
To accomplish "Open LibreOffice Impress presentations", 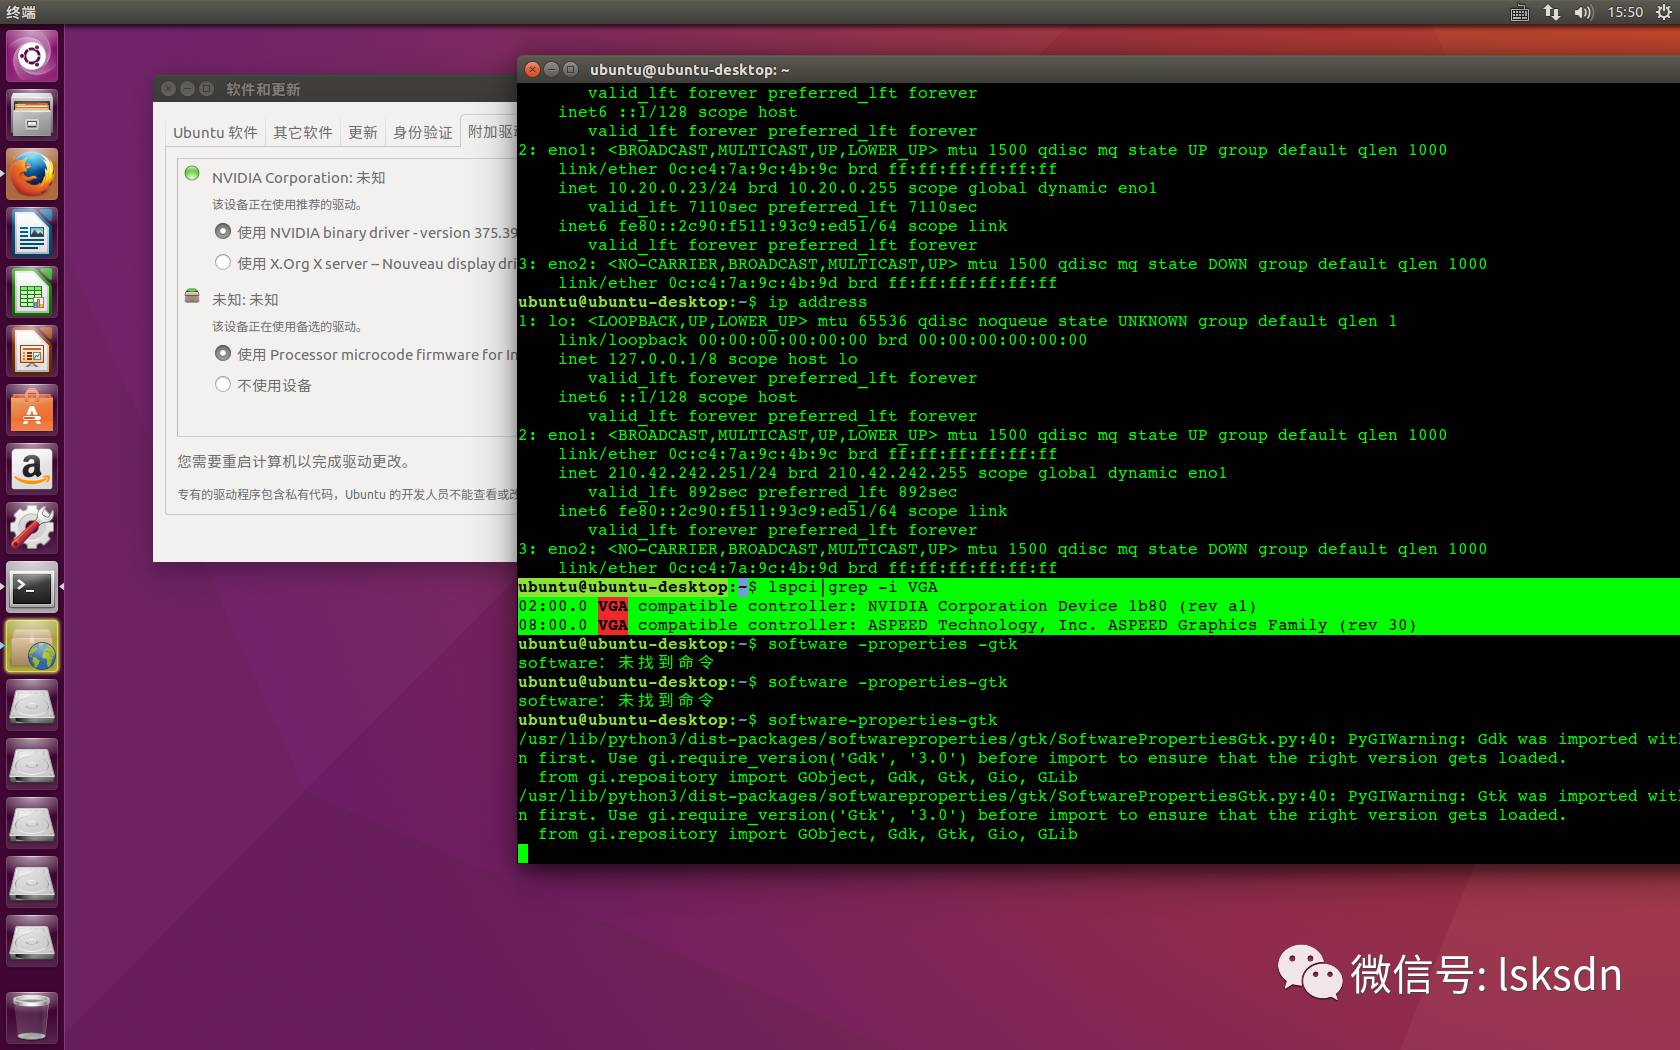I will [x=31, y=350].
